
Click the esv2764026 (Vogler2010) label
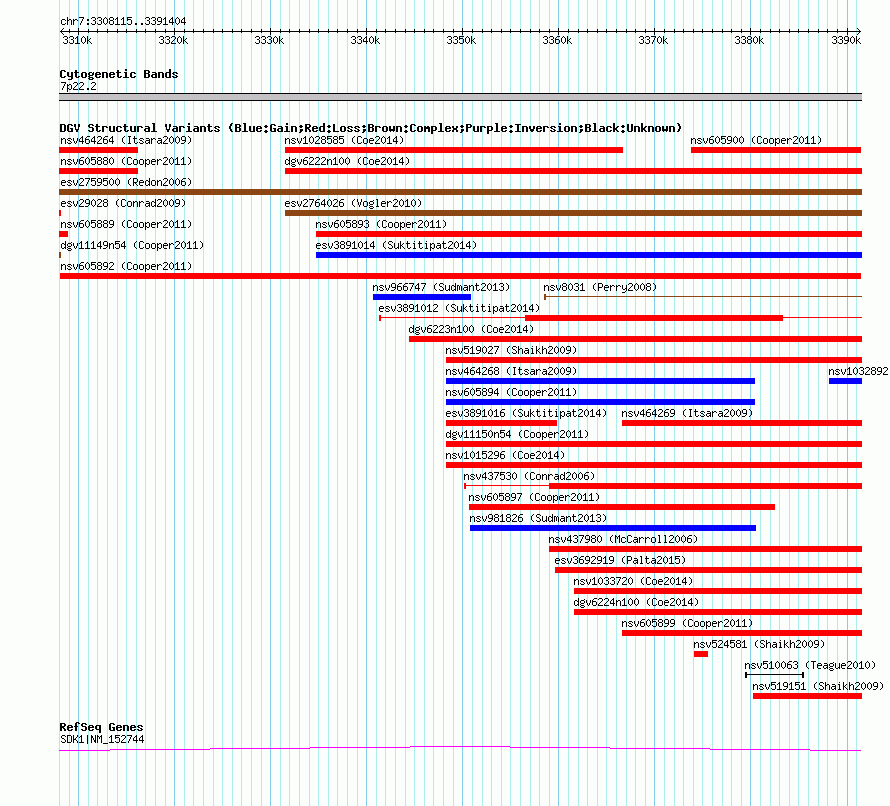coord(353,203)
